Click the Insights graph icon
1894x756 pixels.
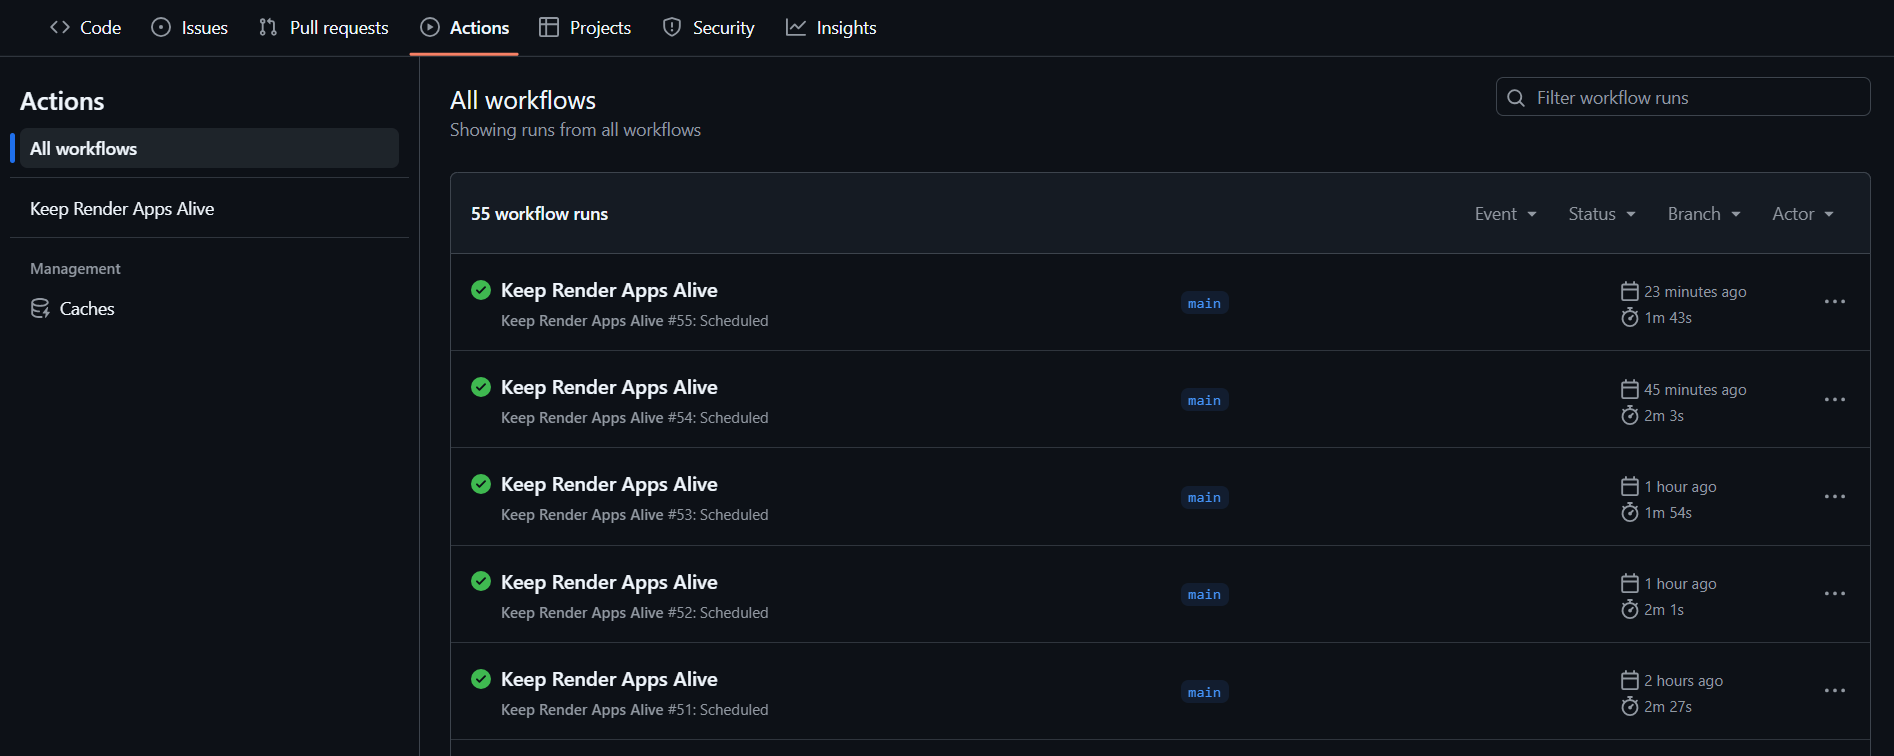(x=794, y=27)
